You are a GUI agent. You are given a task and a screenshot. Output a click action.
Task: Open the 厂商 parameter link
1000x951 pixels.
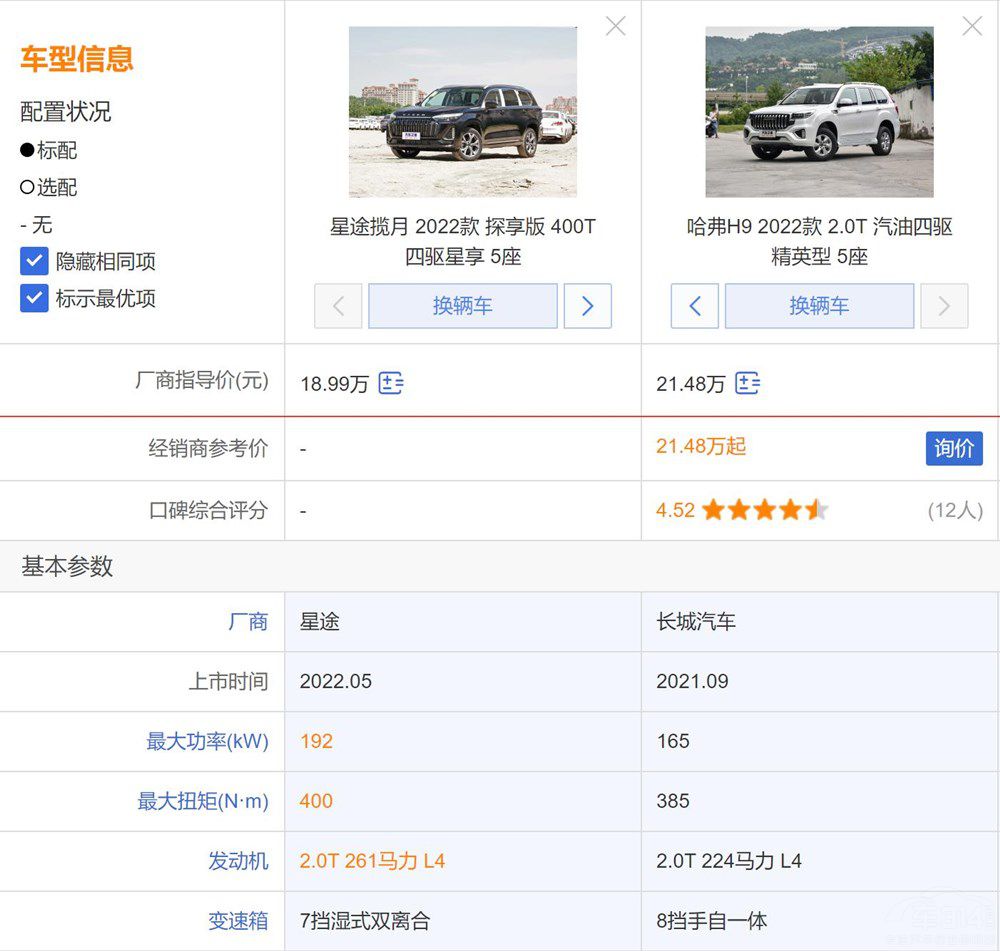(x=248, y=622)
